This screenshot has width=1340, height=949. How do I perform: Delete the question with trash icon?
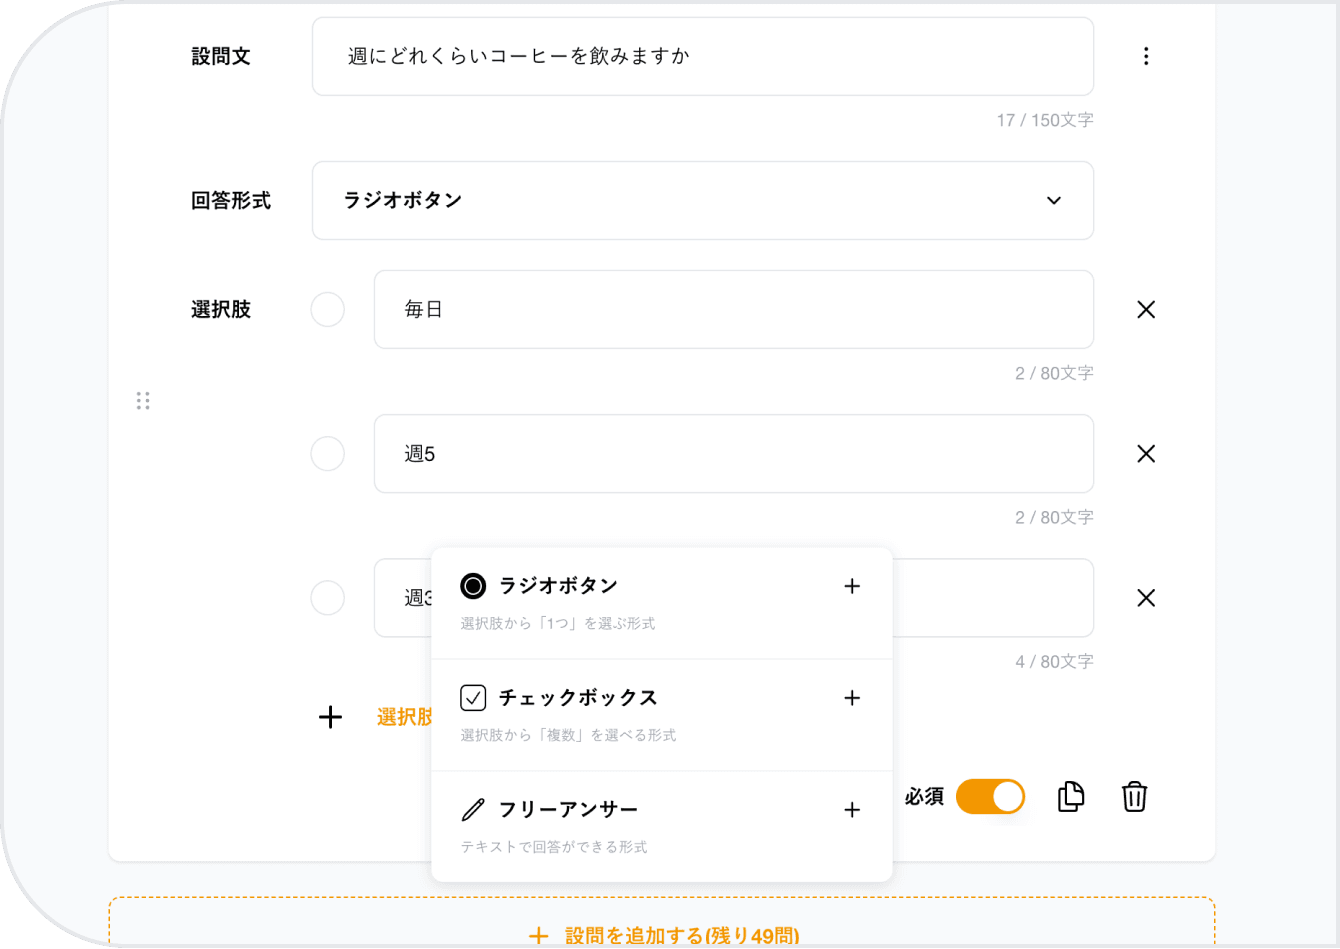[x=1134, y=796]
